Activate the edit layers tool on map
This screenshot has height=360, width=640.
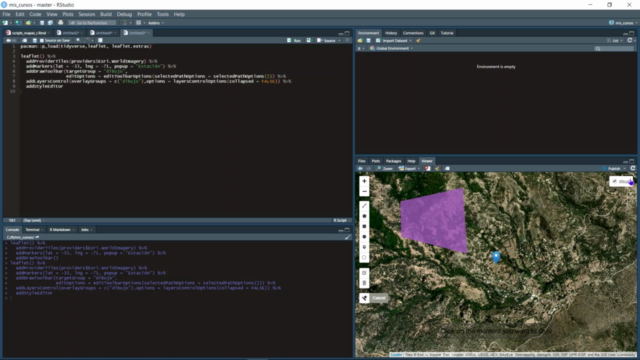(x=364, y=273)
